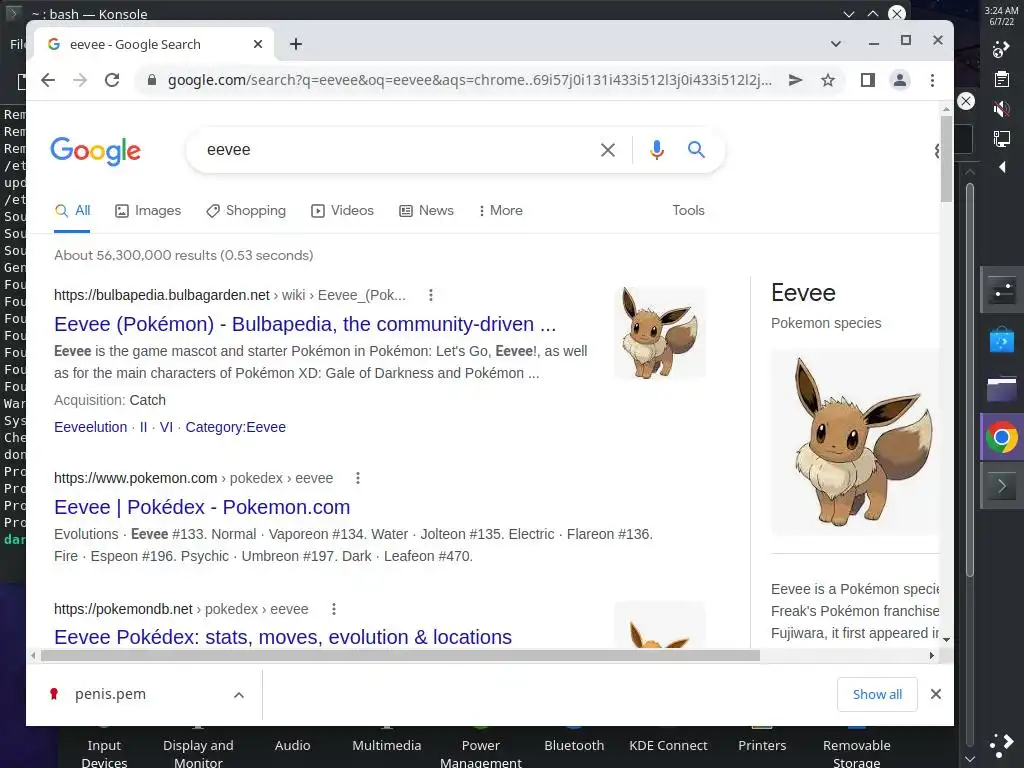Open the Generation VI sublink
1024x768 pixels.
(x=166, y=427)
